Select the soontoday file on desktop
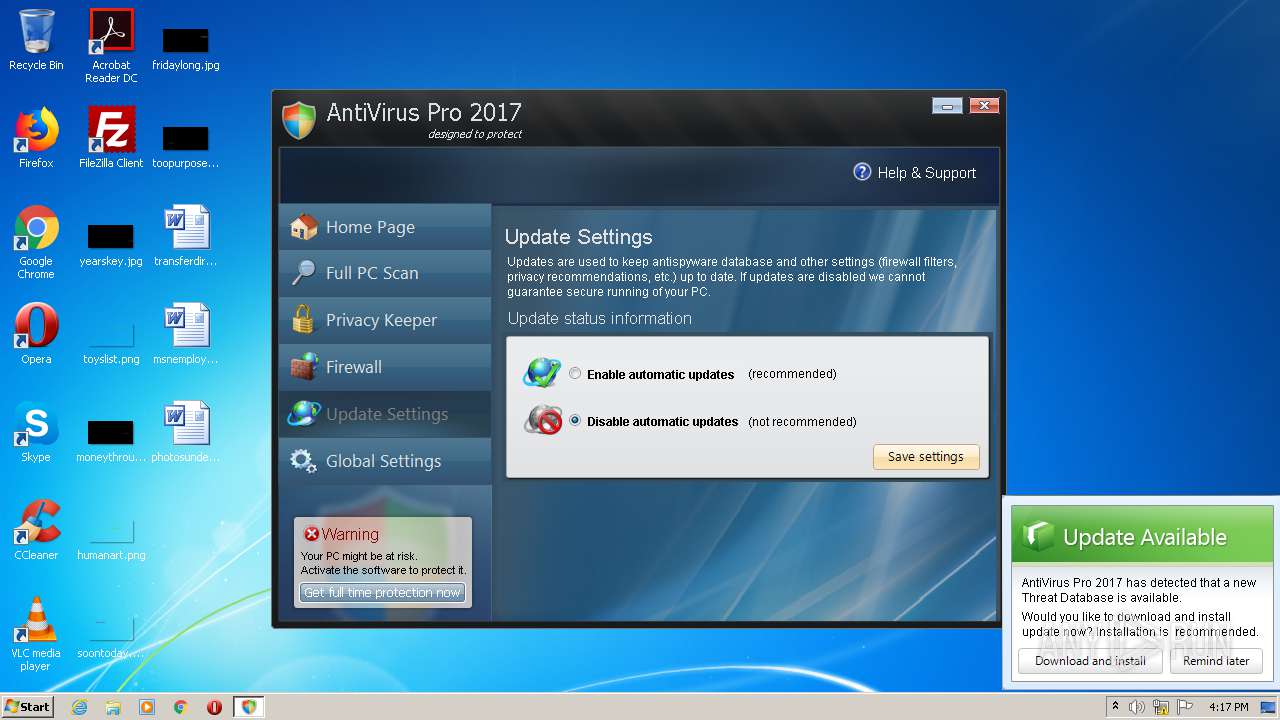This screenshot has width=1280, height=720. click(x=111, y=635)
